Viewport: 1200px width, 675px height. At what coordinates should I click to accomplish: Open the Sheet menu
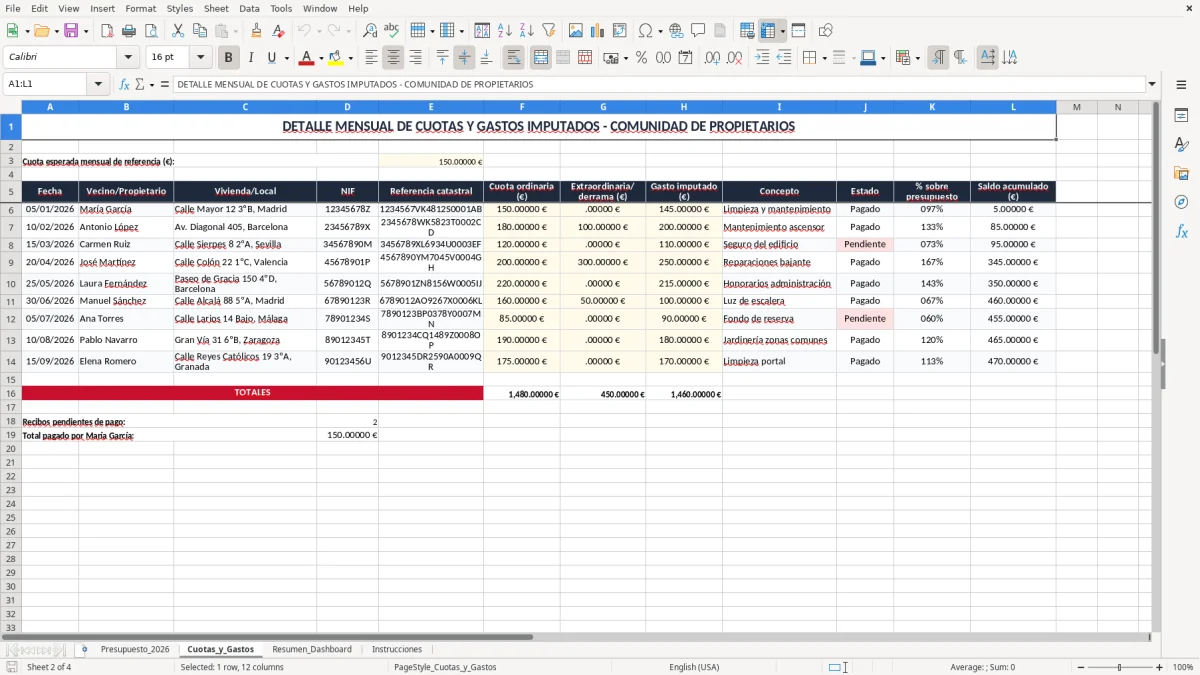(x=216, y=8)
